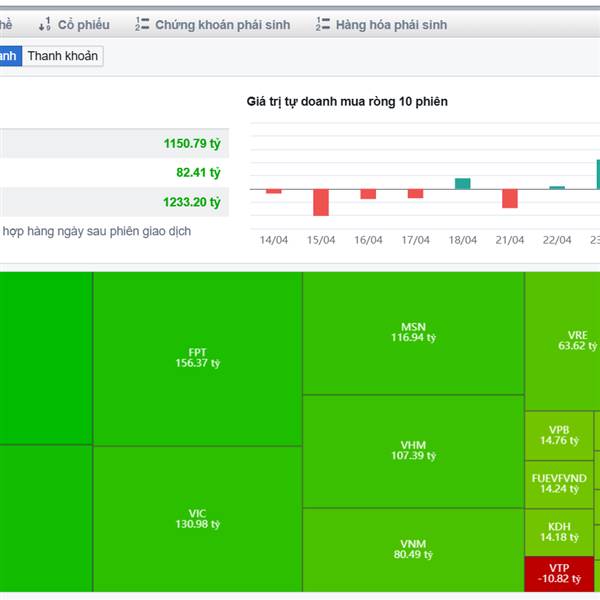Click the 1233.20 tỷ total value
600x600 pixels.
point(192,202)
